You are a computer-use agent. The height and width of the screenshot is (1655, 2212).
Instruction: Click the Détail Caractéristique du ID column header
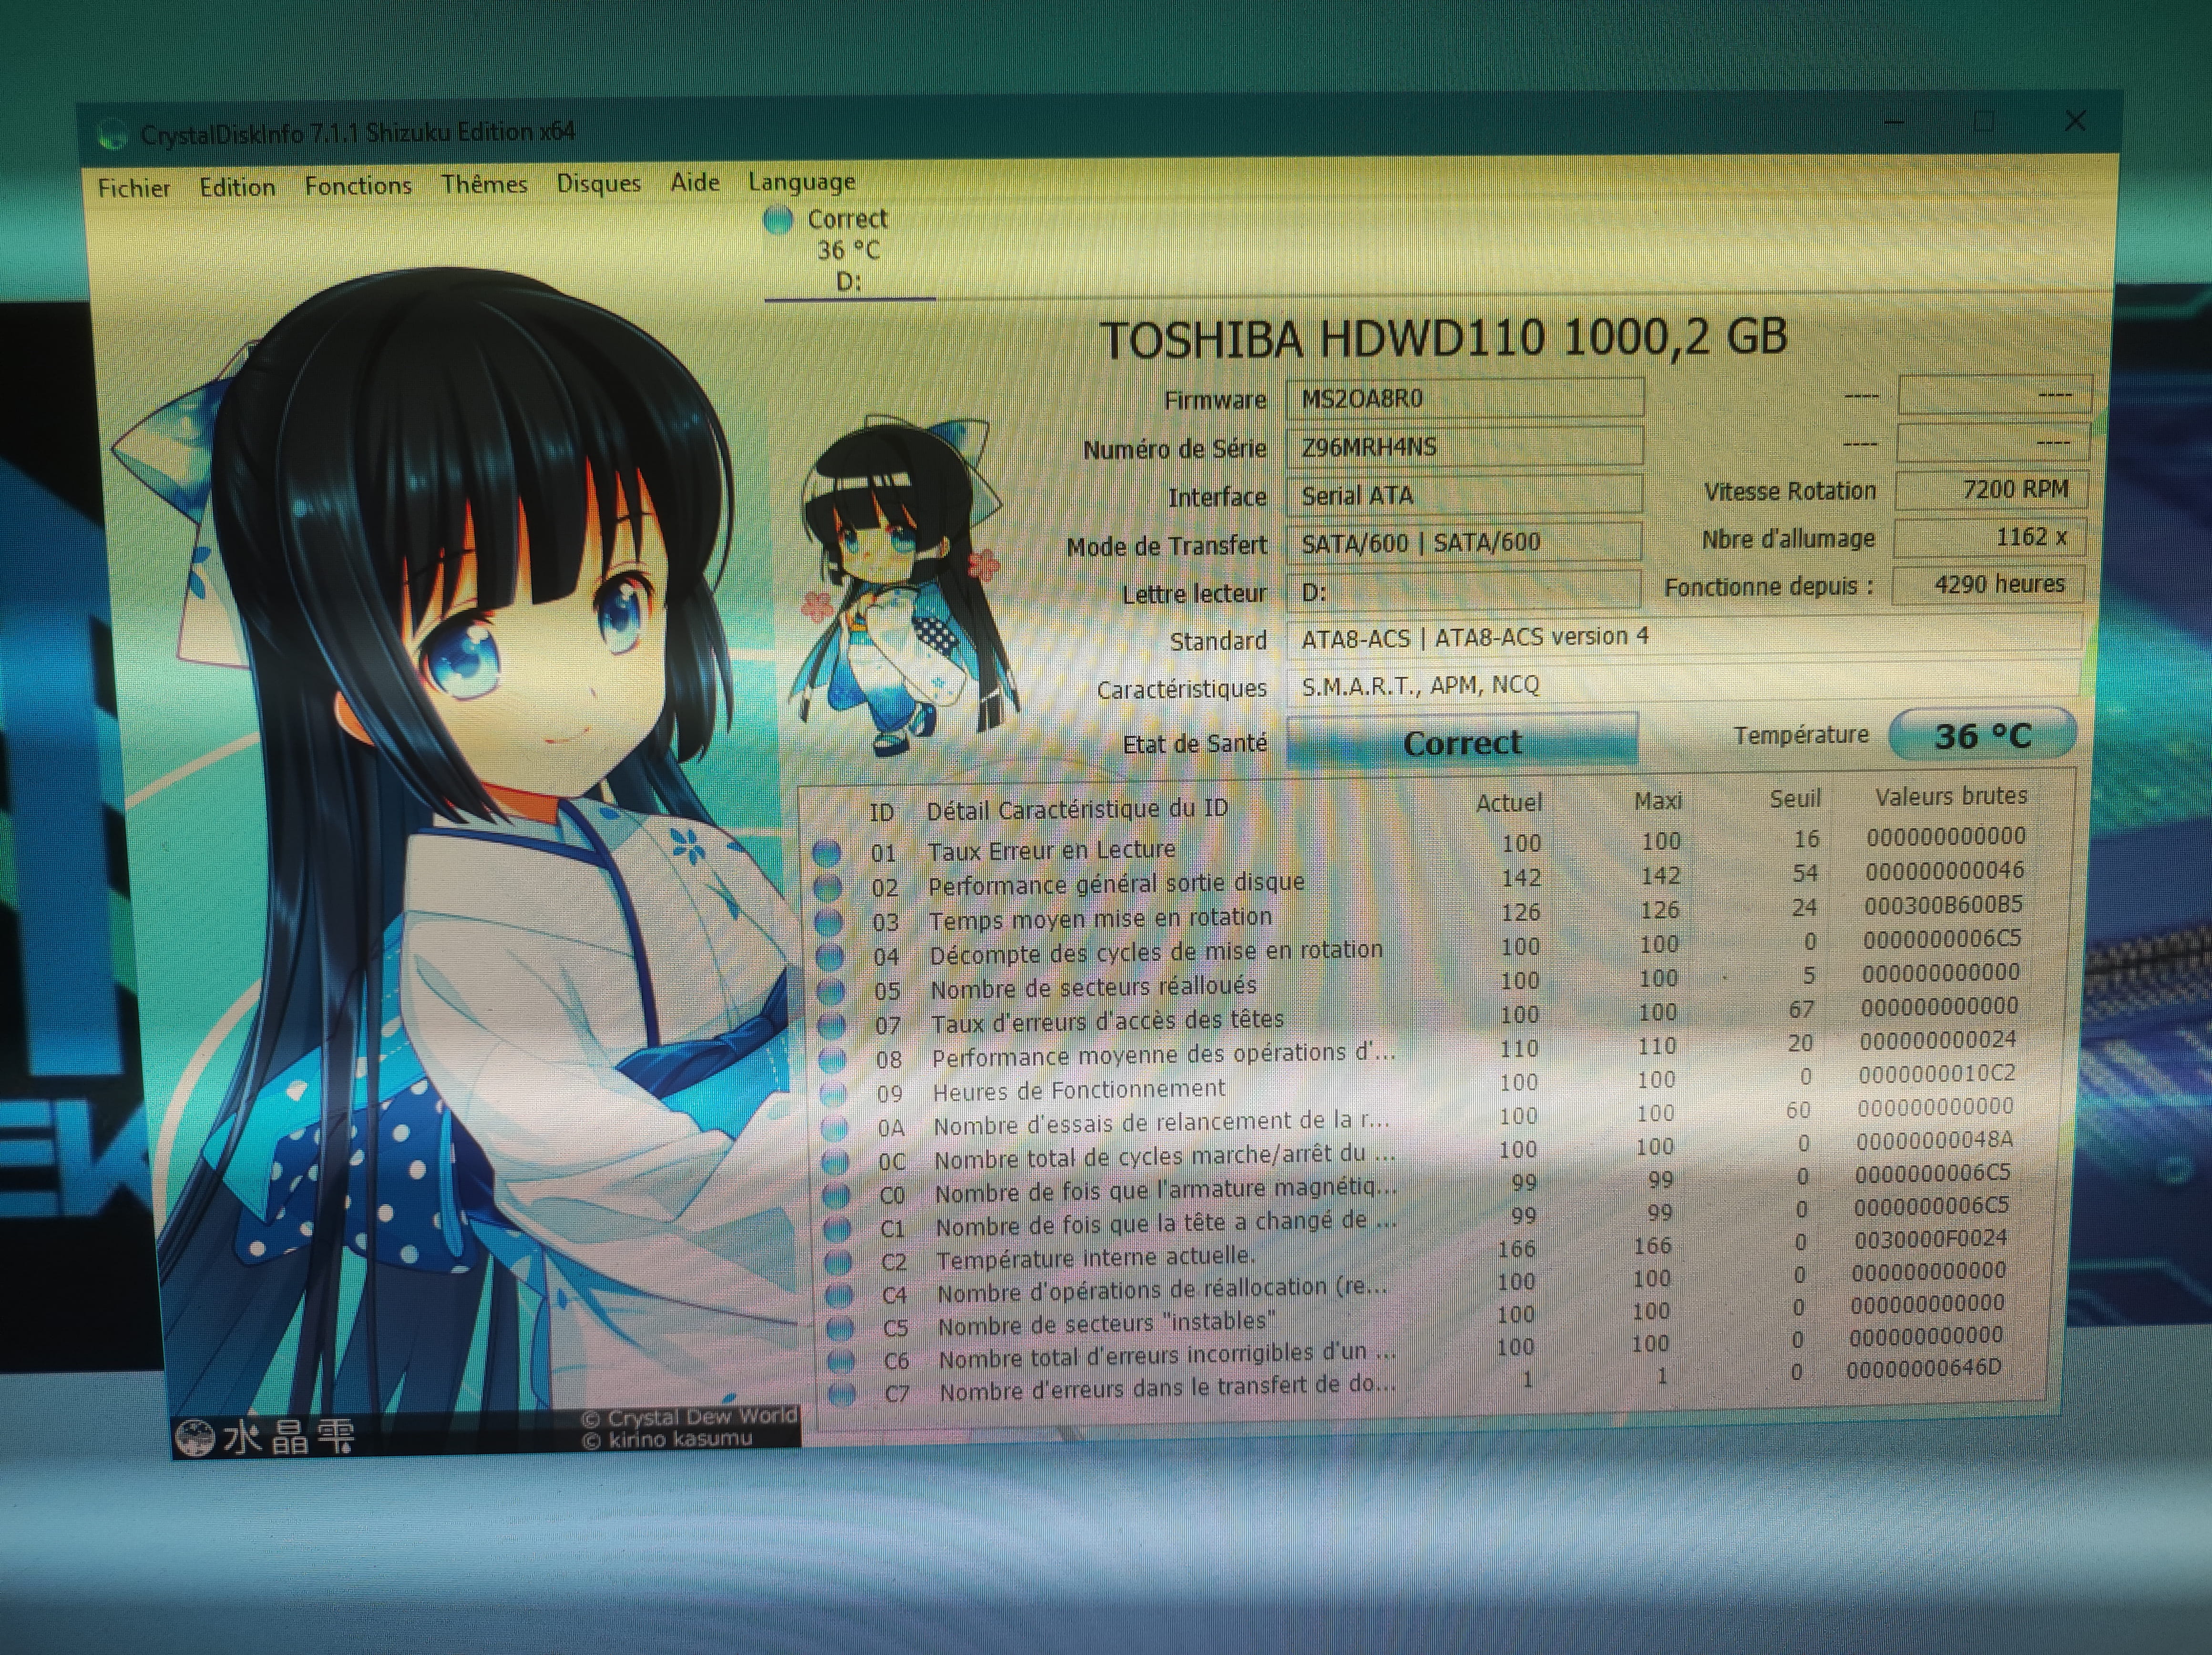[1077, 809]
